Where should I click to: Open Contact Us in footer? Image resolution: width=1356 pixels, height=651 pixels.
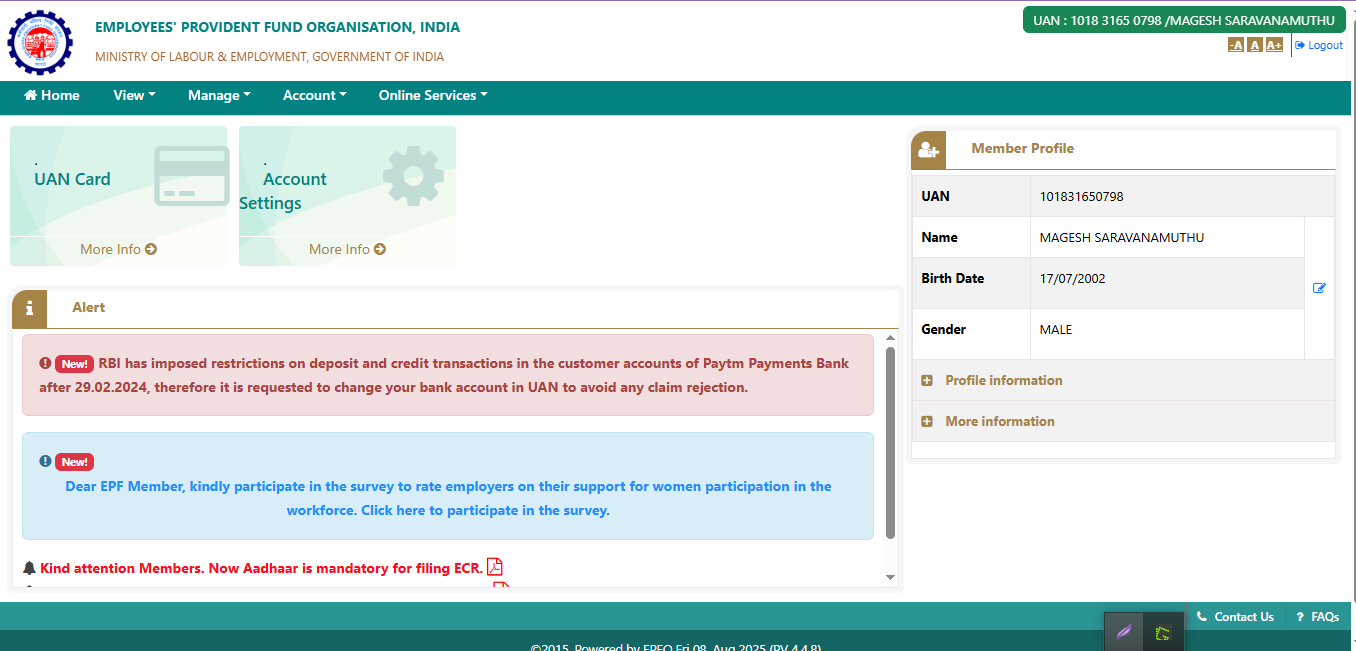pyautogui.click(x=1235, y=617)
